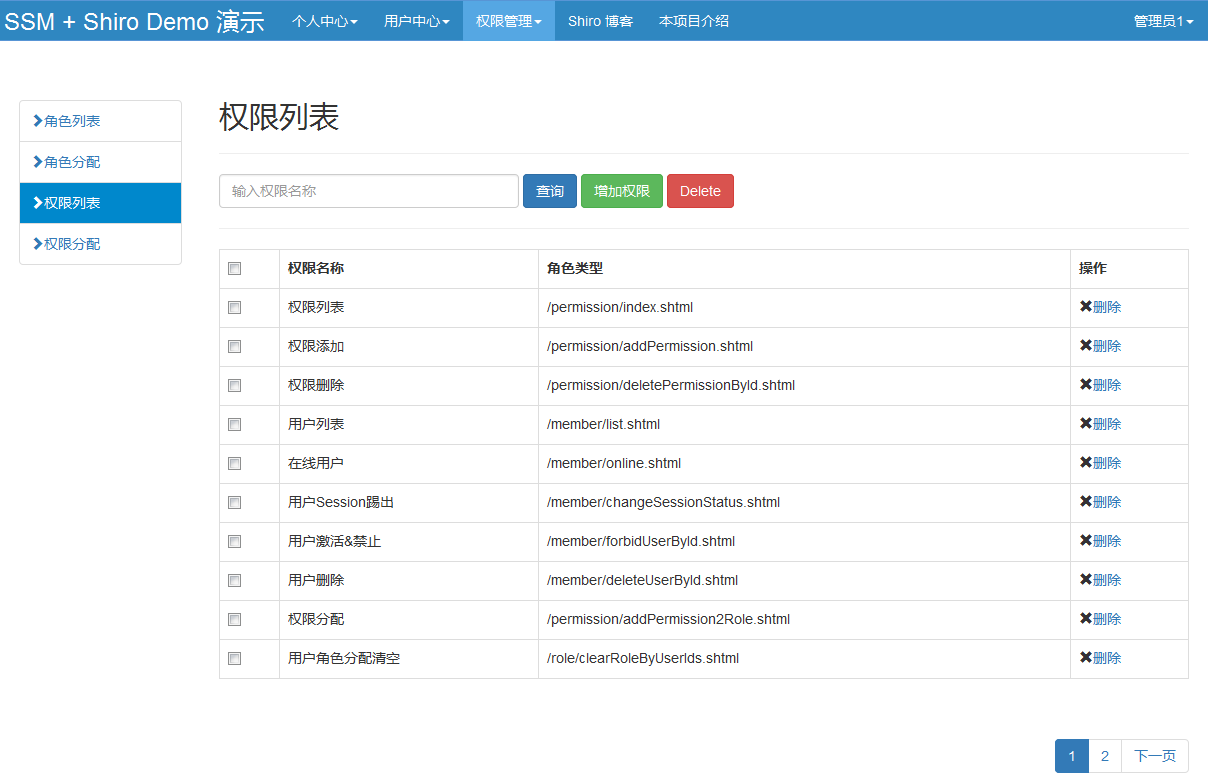
Task: Open the 个人中心 dropdown menu
Action: [x=324, y=21]
